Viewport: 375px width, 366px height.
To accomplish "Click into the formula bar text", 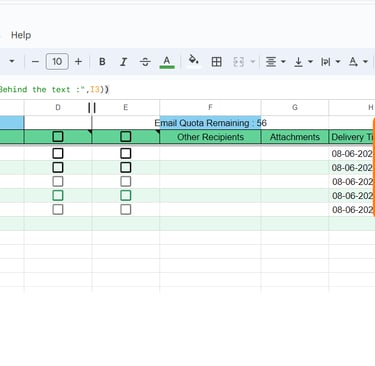I will point(54,89).
